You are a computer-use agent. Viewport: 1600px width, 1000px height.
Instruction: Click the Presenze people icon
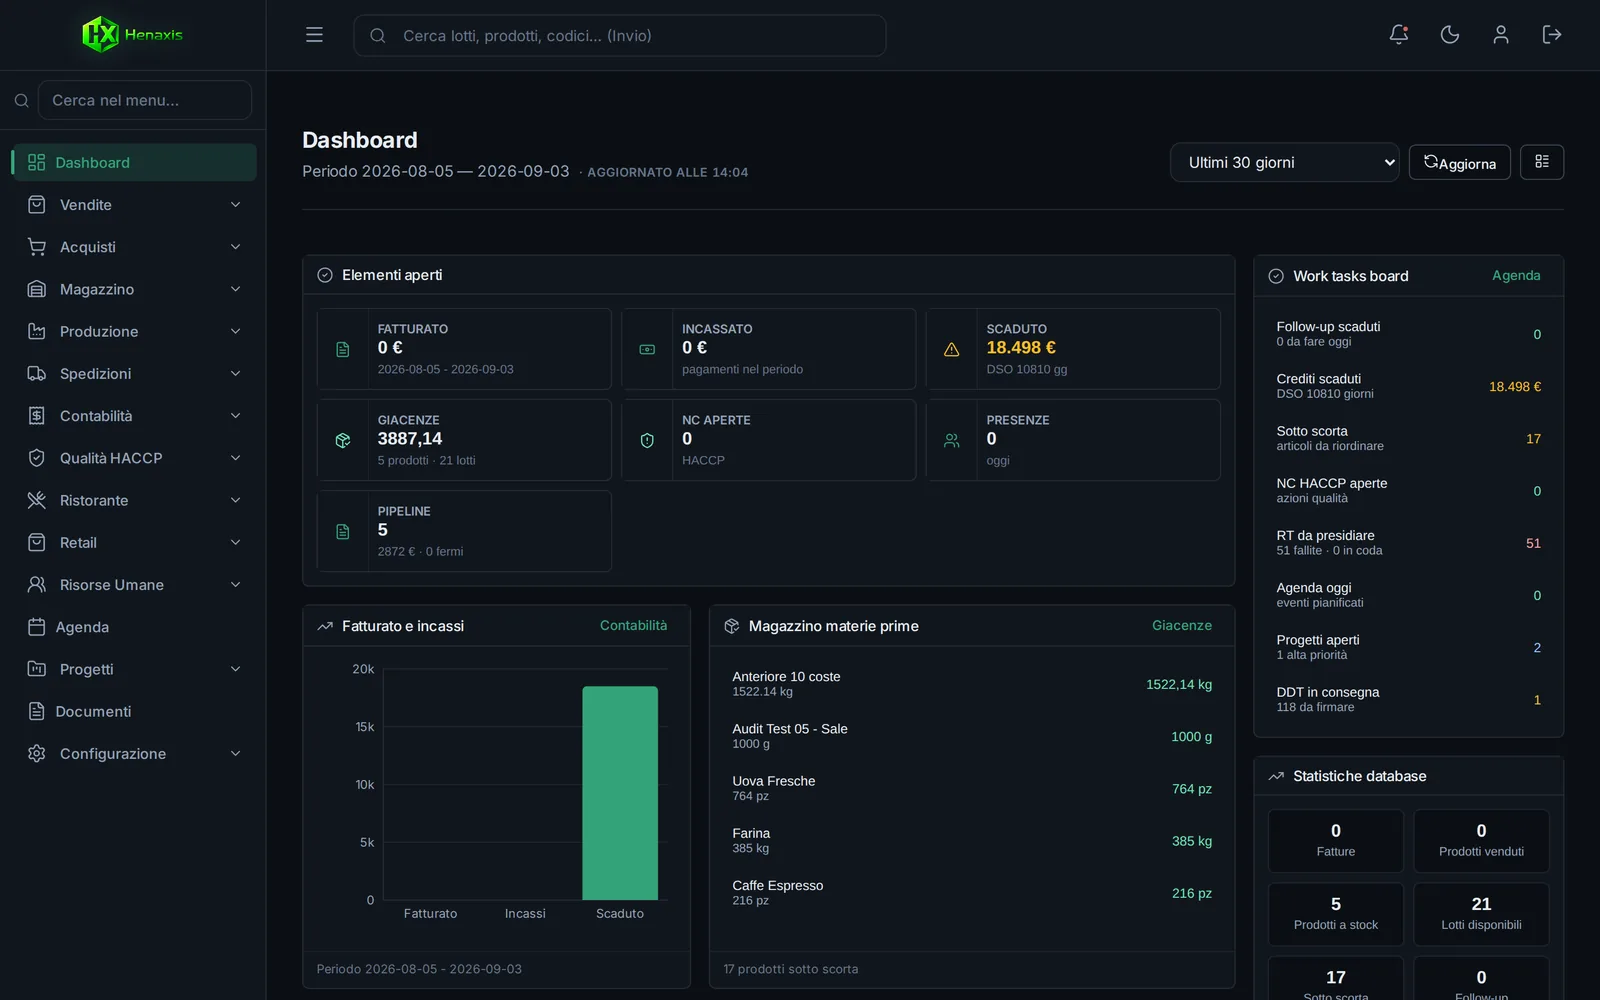pyautogui.click(x=952, y=441)
